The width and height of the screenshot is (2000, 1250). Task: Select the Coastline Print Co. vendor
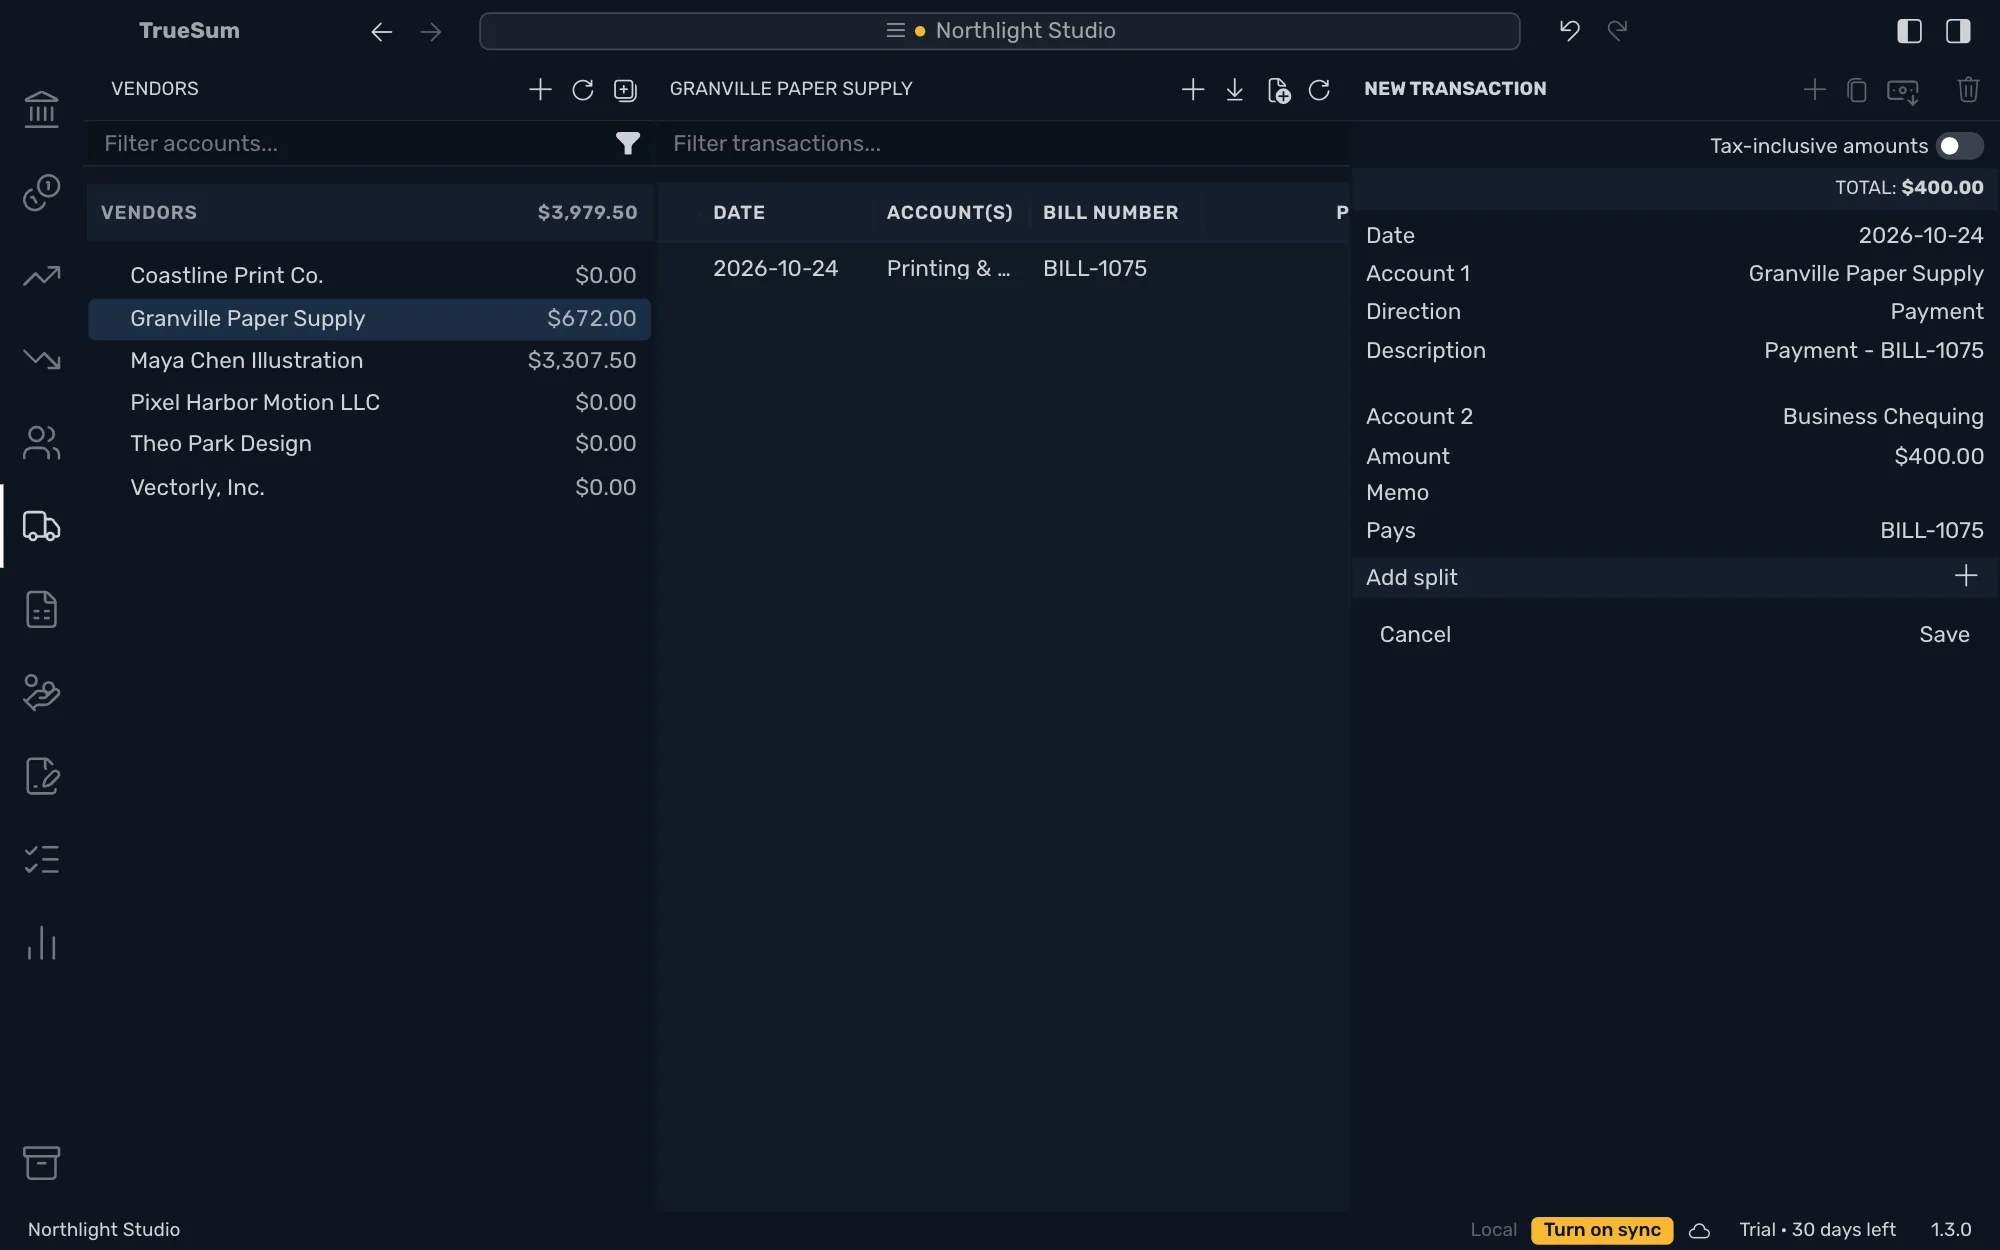pos(369,276)
